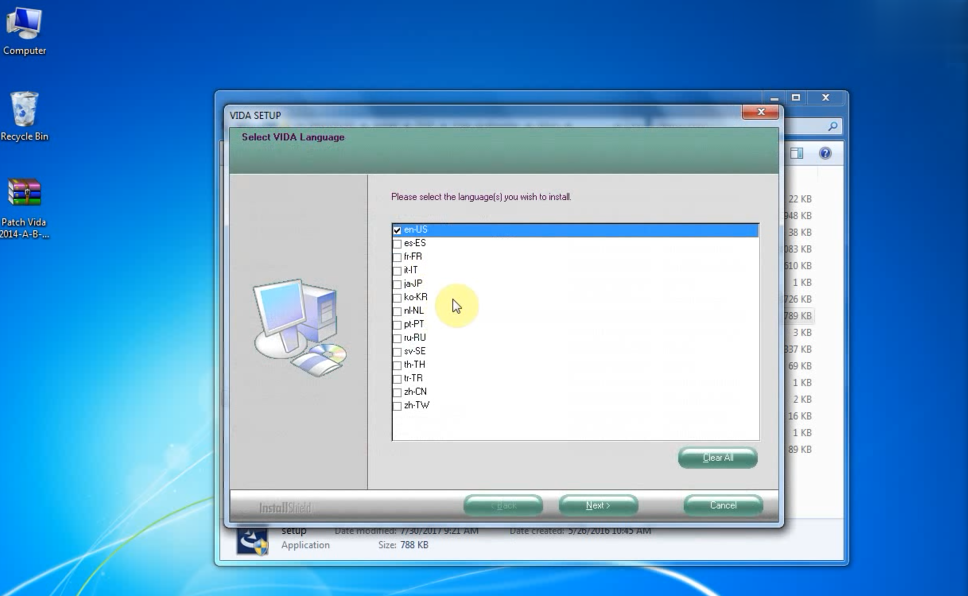Open the Explorer help icon
This screenshot has height=596, width=968.
[x=825, y=153]
